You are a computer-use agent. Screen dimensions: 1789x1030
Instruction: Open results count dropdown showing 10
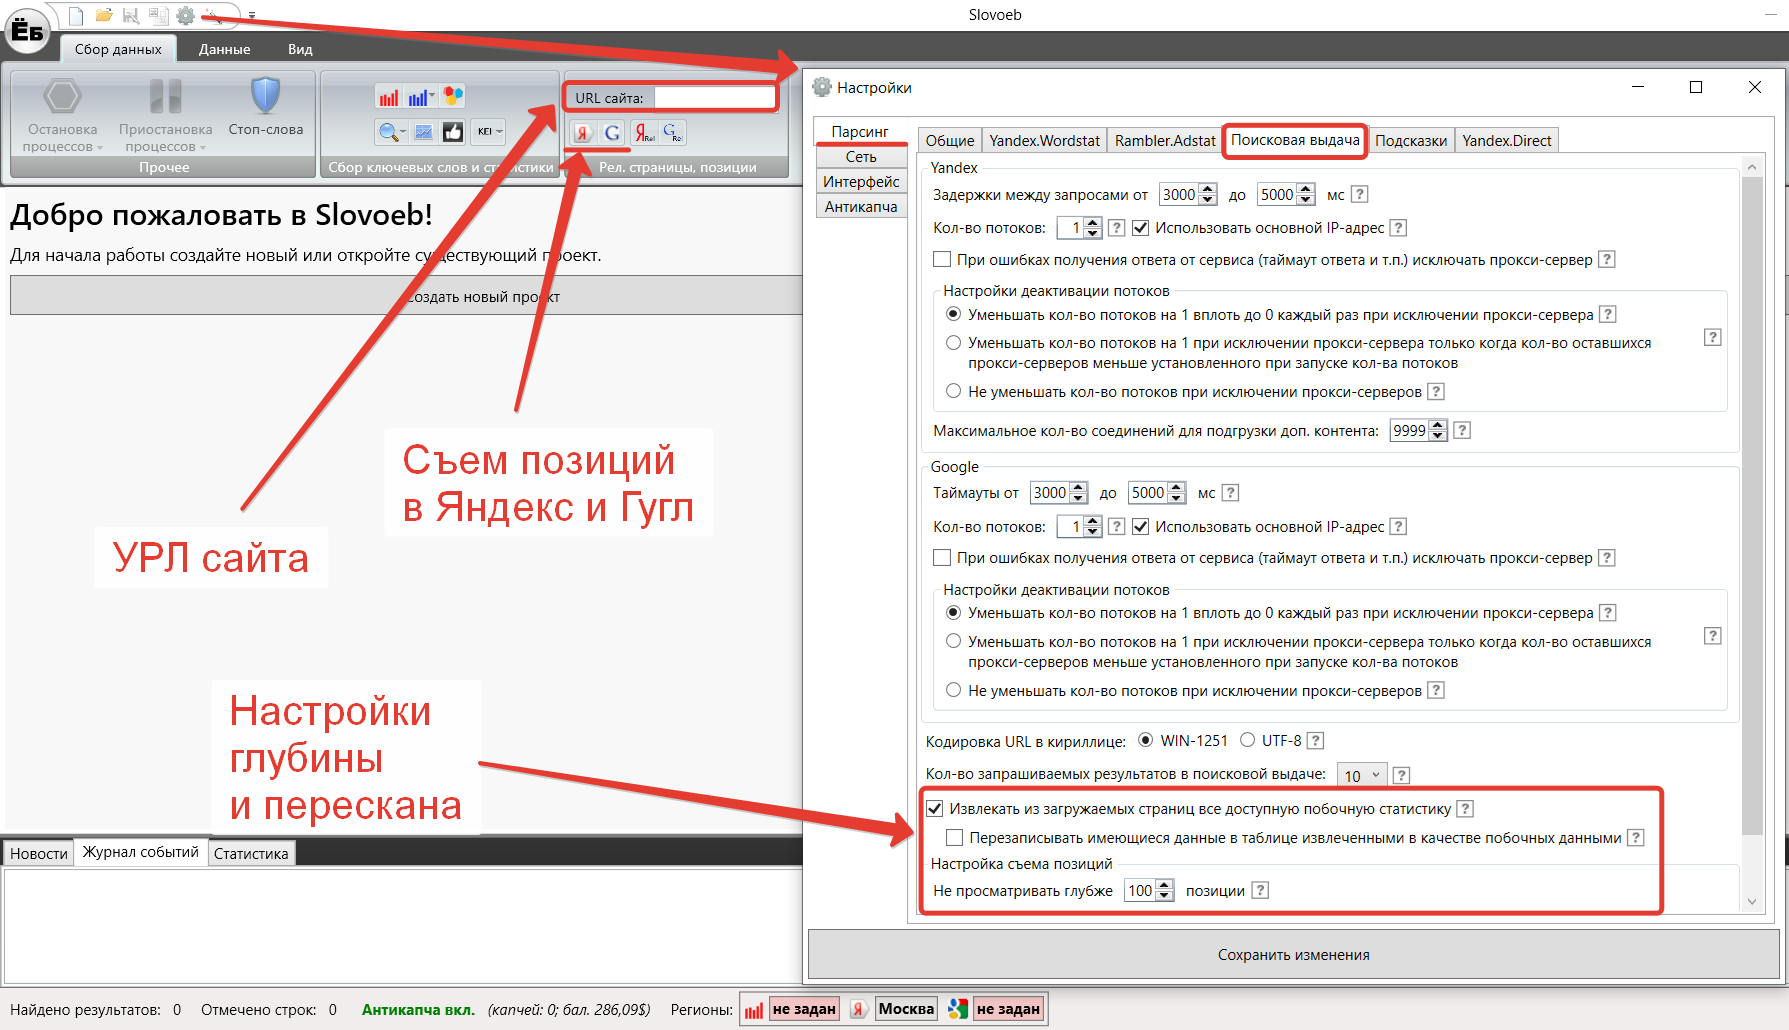coord(1362,775)
